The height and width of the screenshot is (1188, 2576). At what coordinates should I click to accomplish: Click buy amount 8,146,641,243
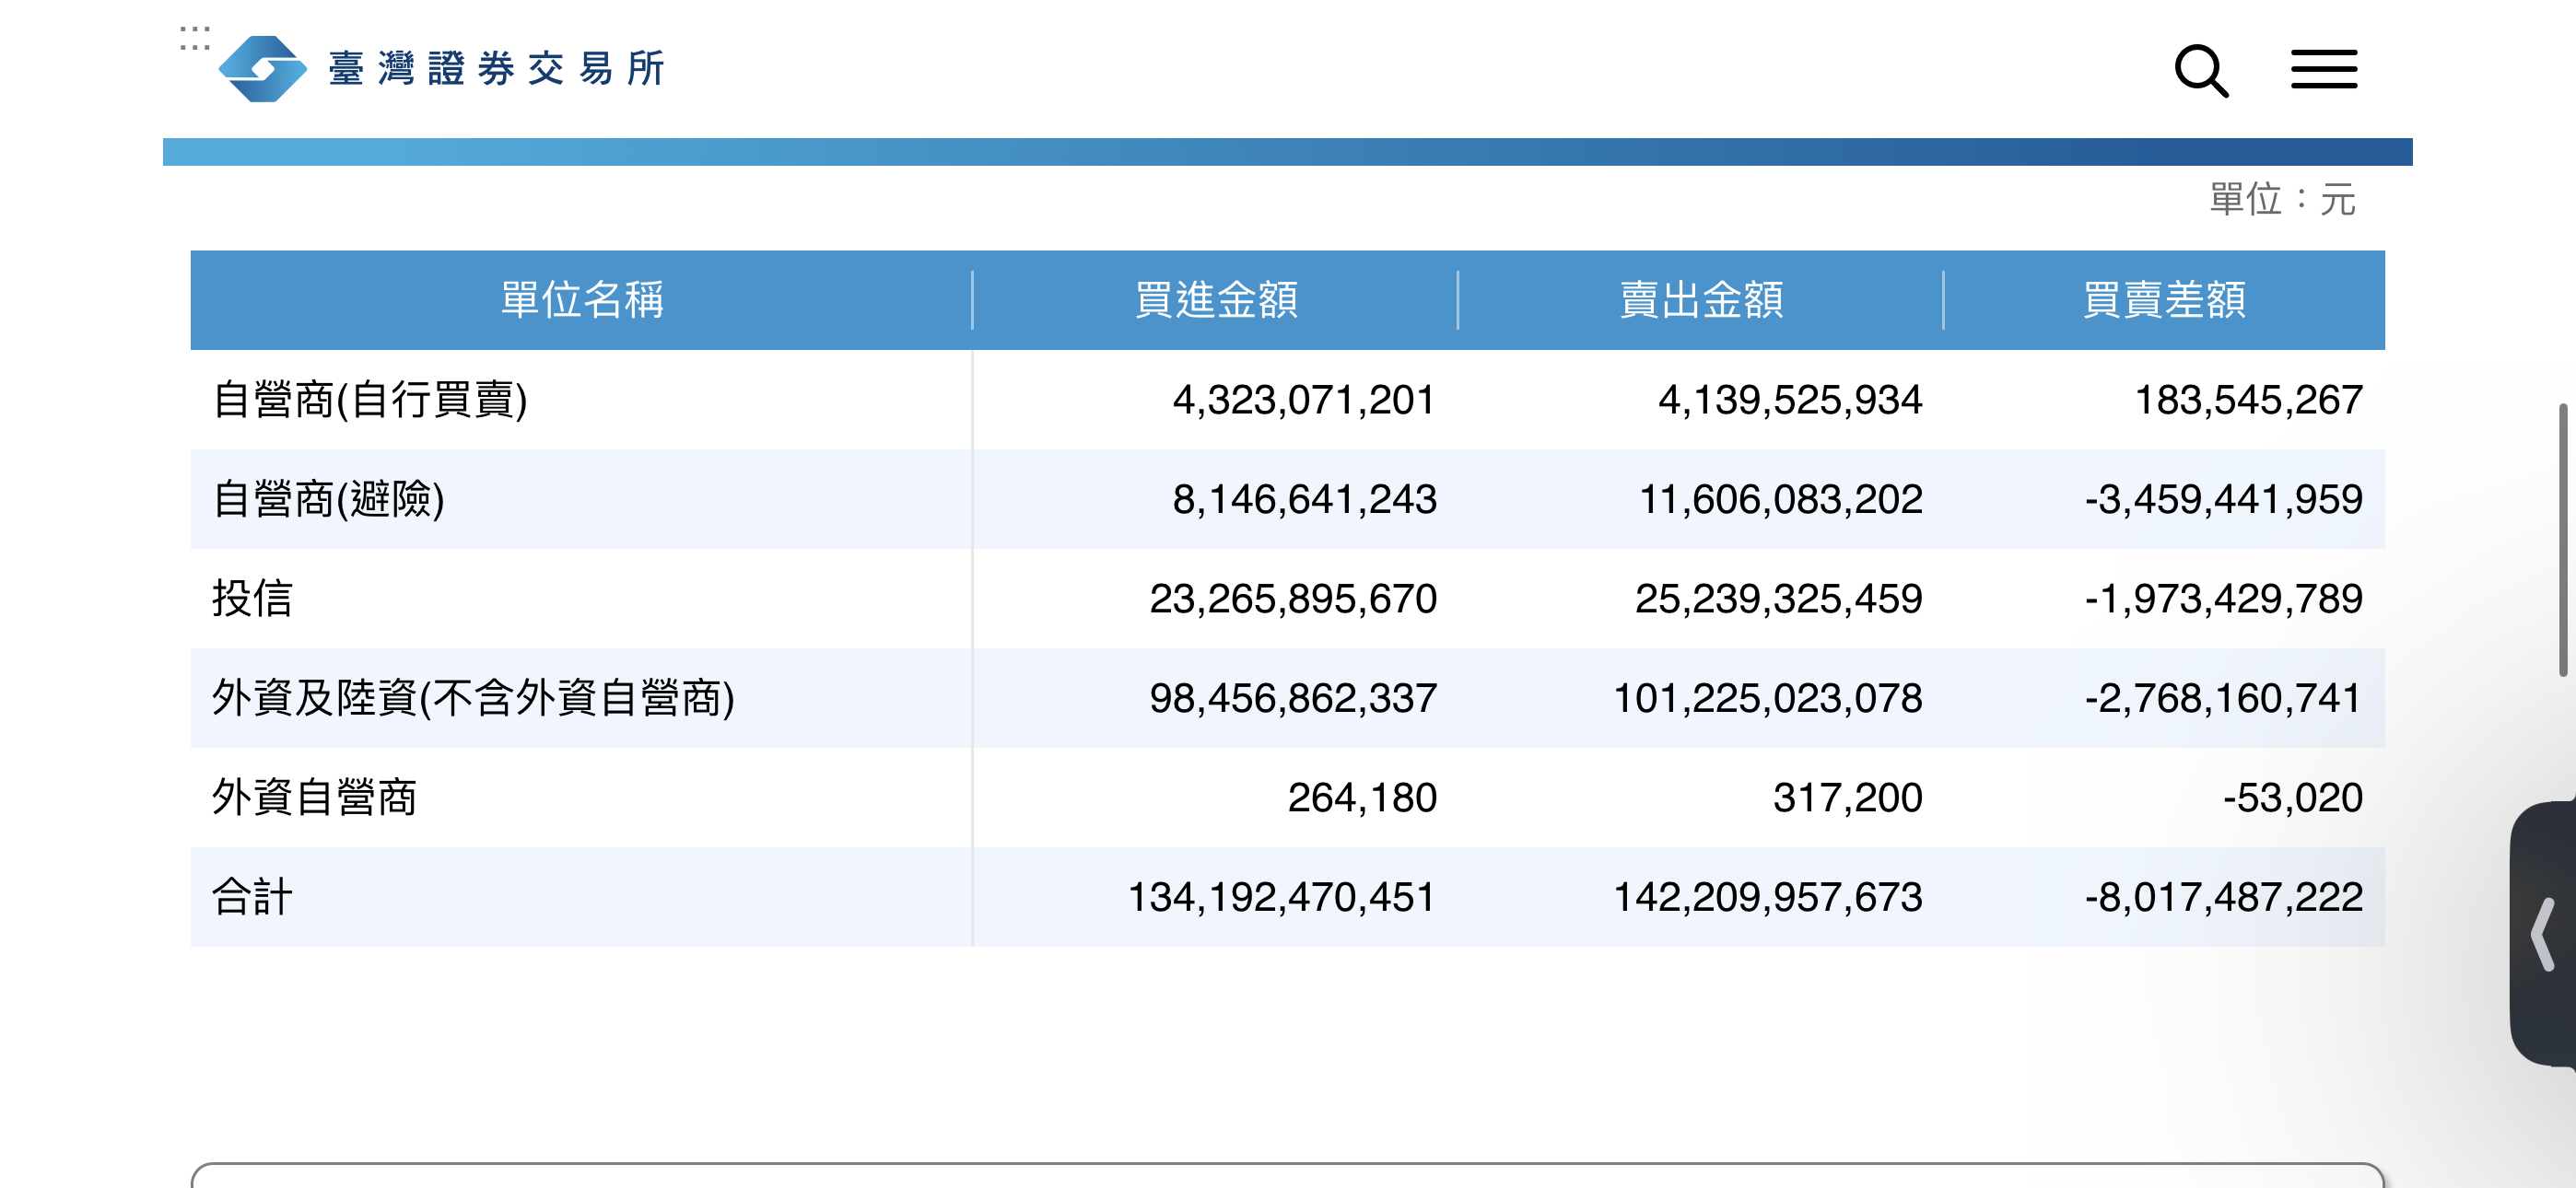coord(1304,499)
